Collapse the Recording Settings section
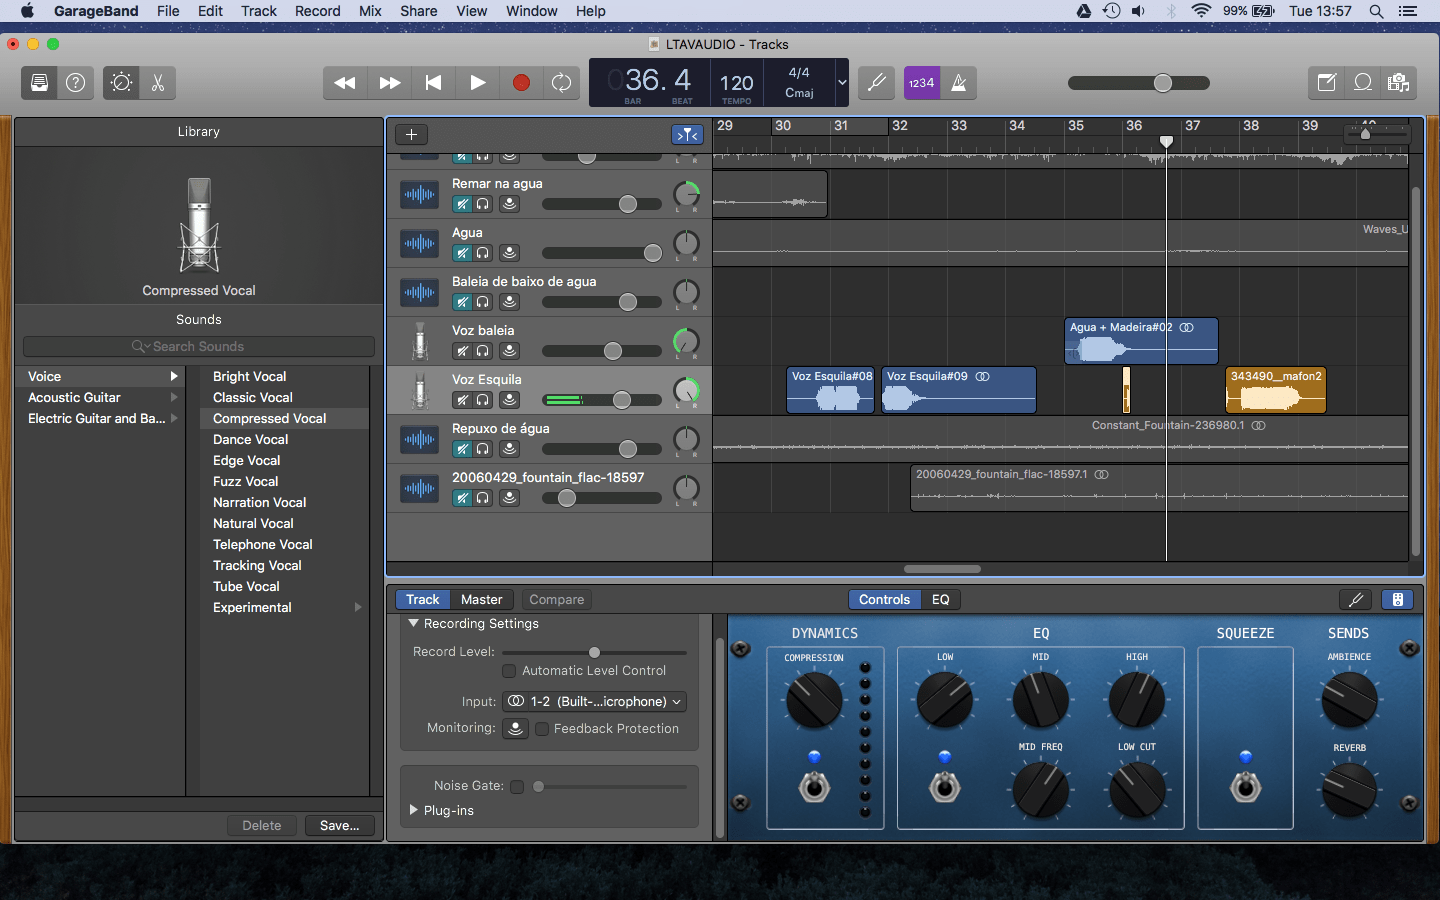The width and height of the screenshot is (1440, 900). coord(413,623)
